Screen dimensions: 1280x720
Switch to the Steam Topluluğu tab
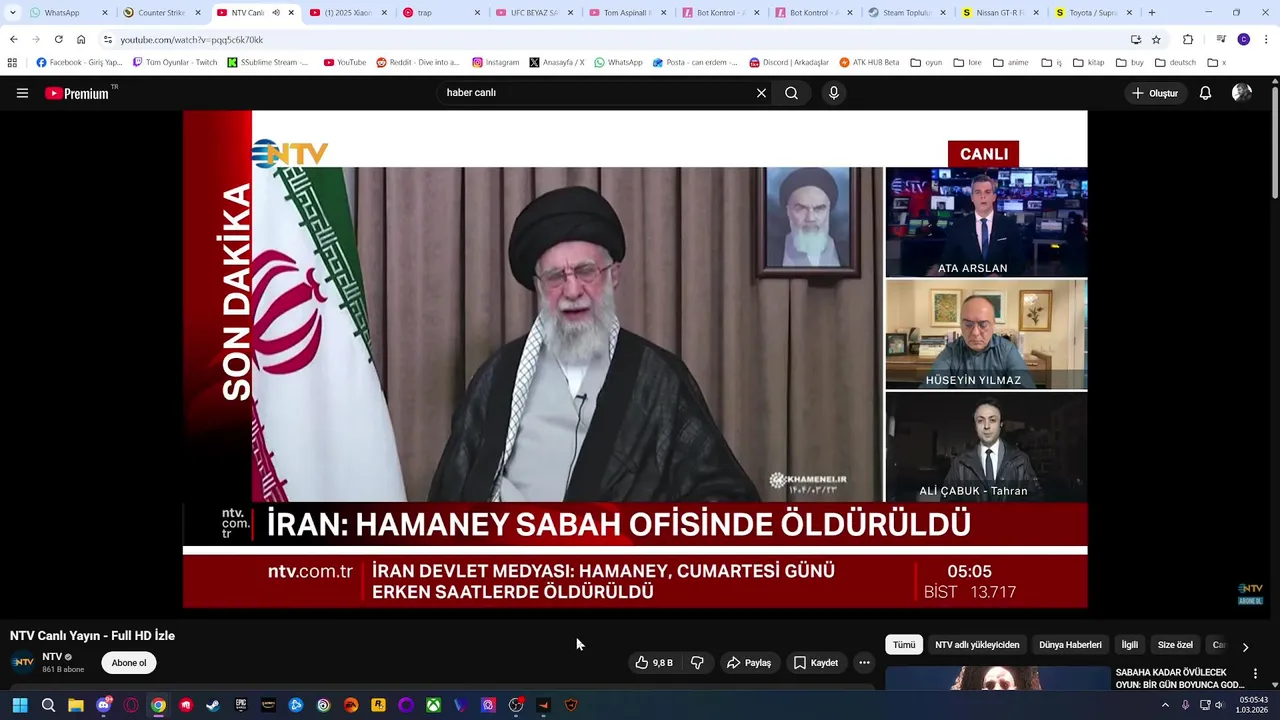tap(908, 13)
